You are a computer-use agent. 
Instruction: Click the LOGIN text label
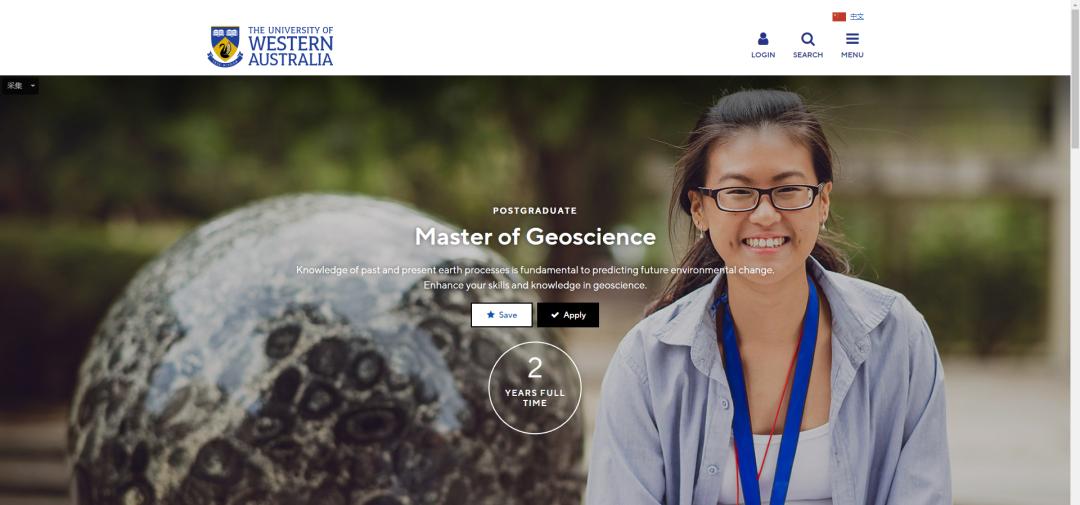tap(762, 55)
